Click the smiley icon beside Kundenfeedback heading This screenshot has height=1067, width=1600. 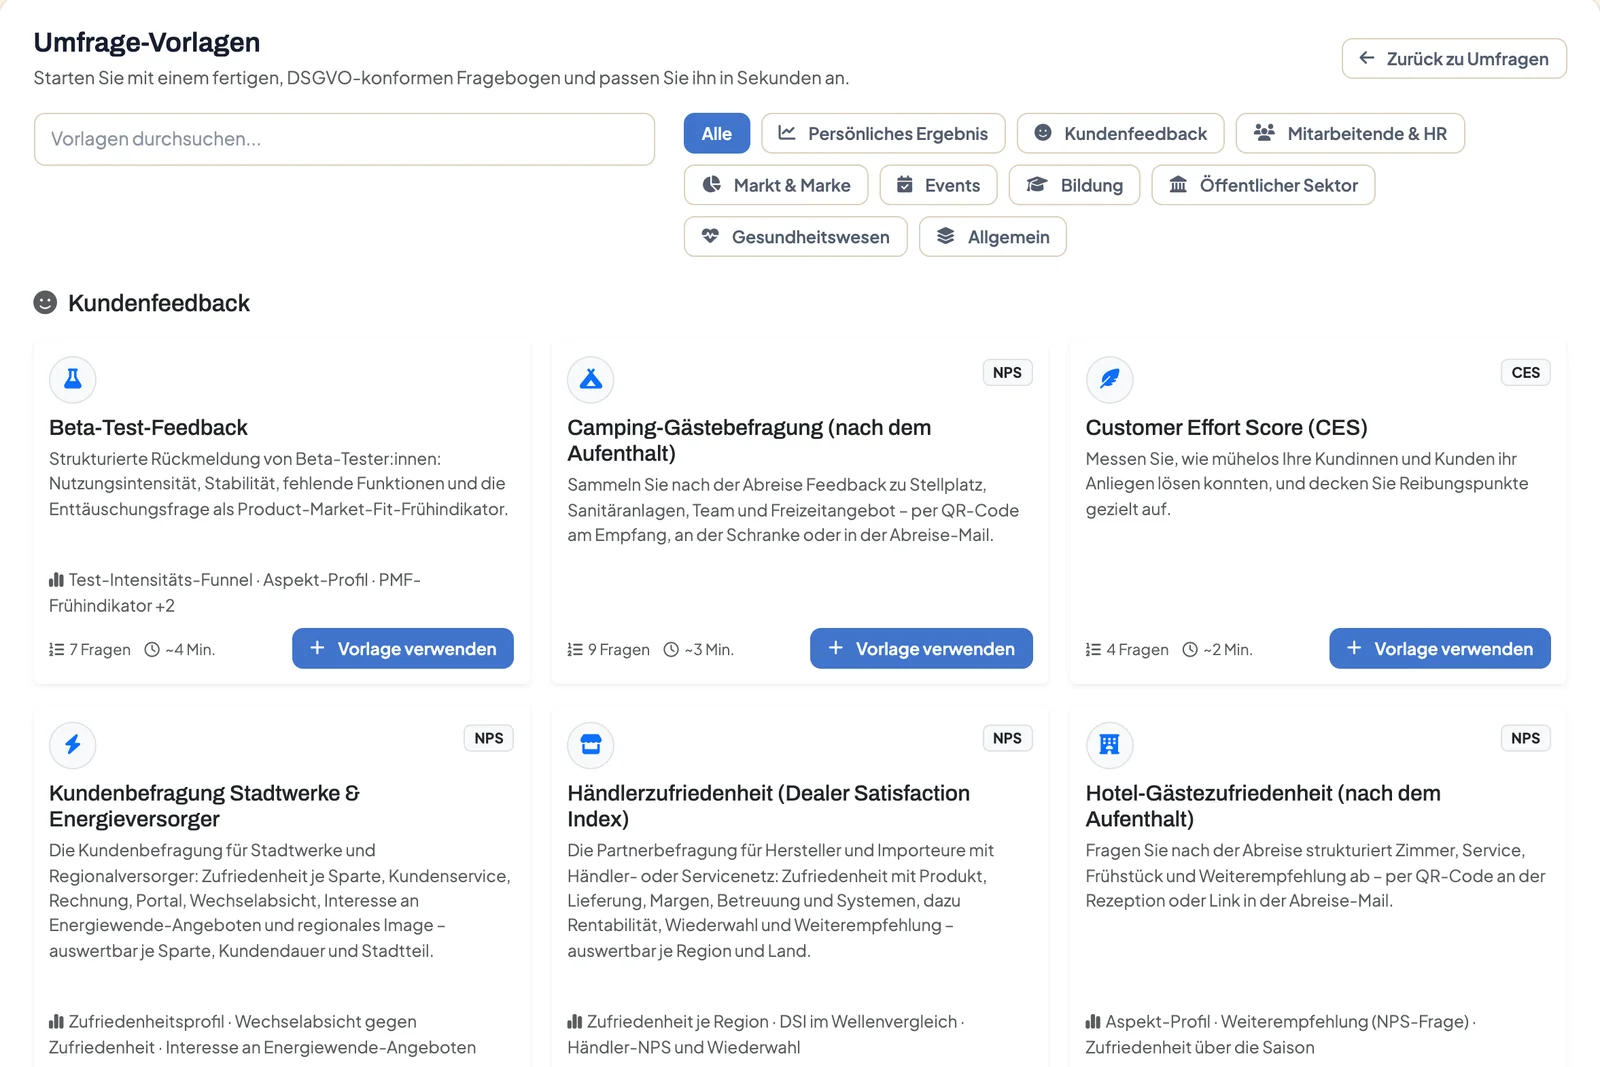click(x=45, y=302)
